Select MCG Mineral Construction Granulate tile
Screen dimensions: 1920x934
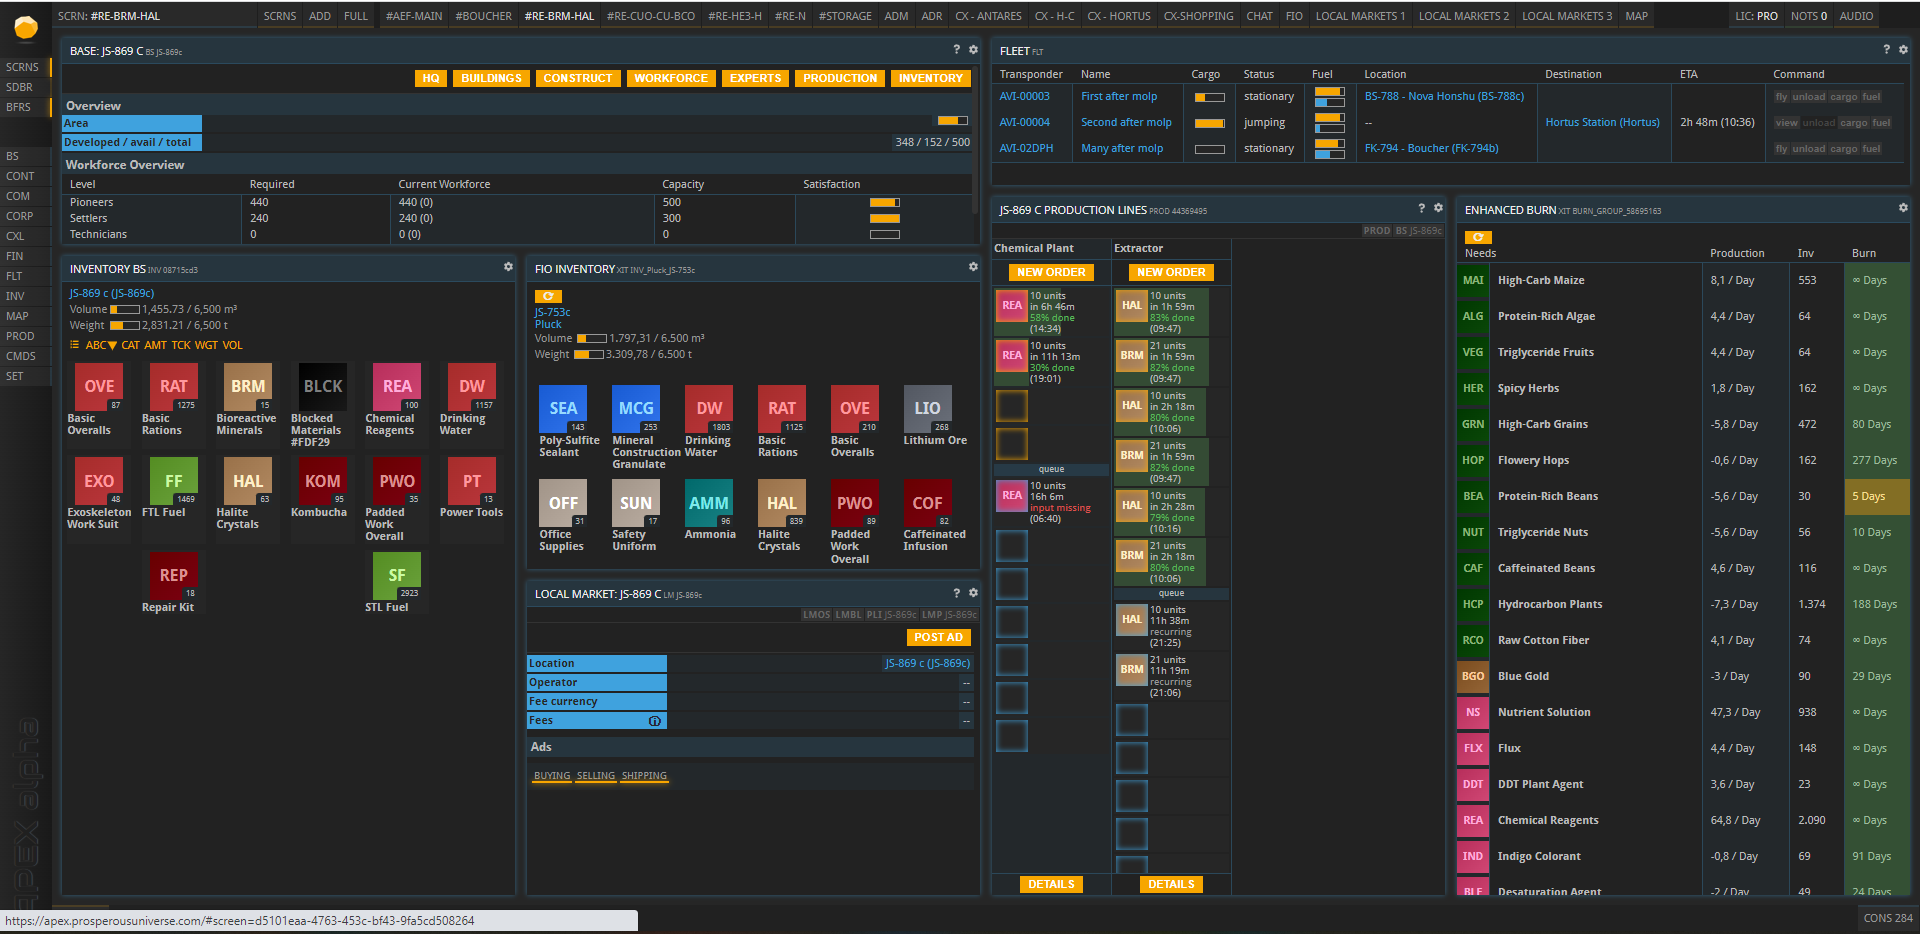tap(636, 409)
